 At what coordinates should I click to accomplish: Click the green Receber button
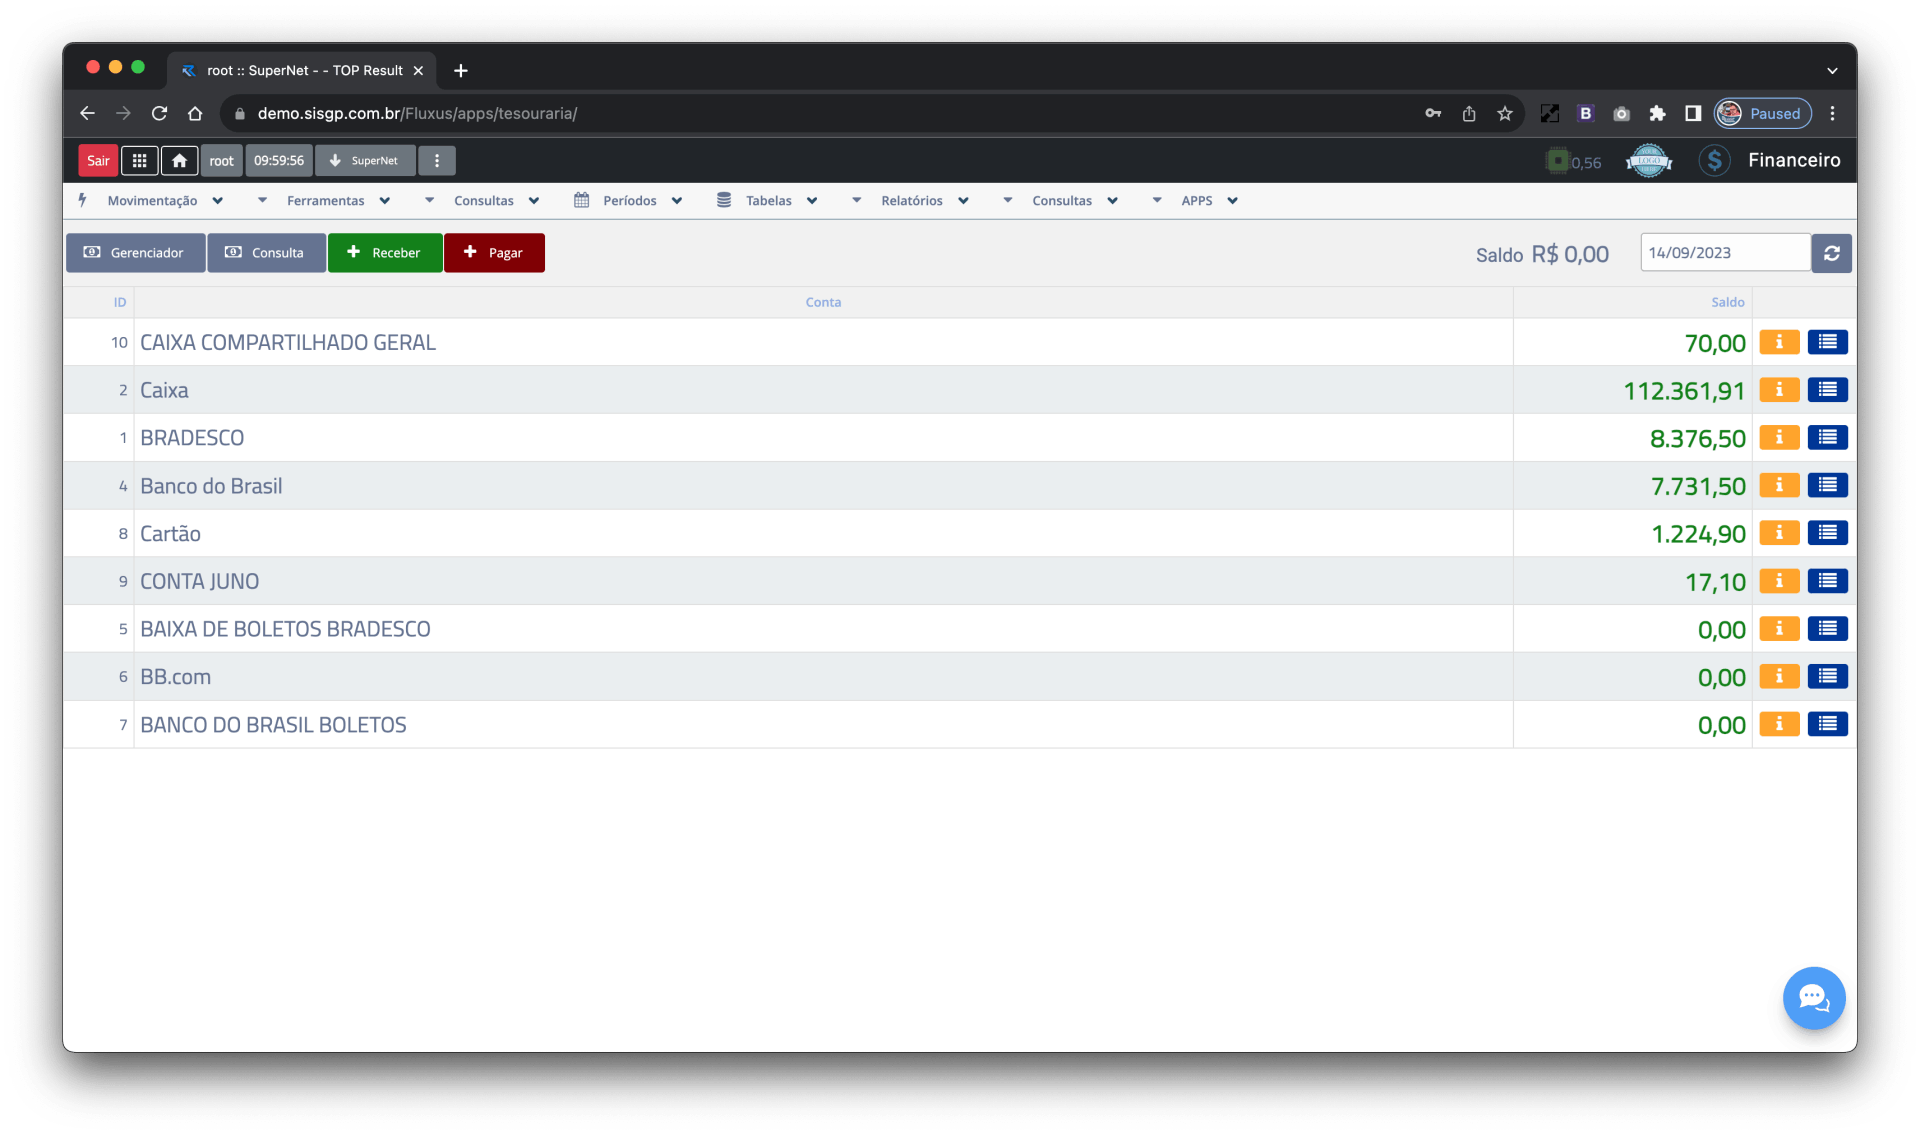(x=384, y=253)
